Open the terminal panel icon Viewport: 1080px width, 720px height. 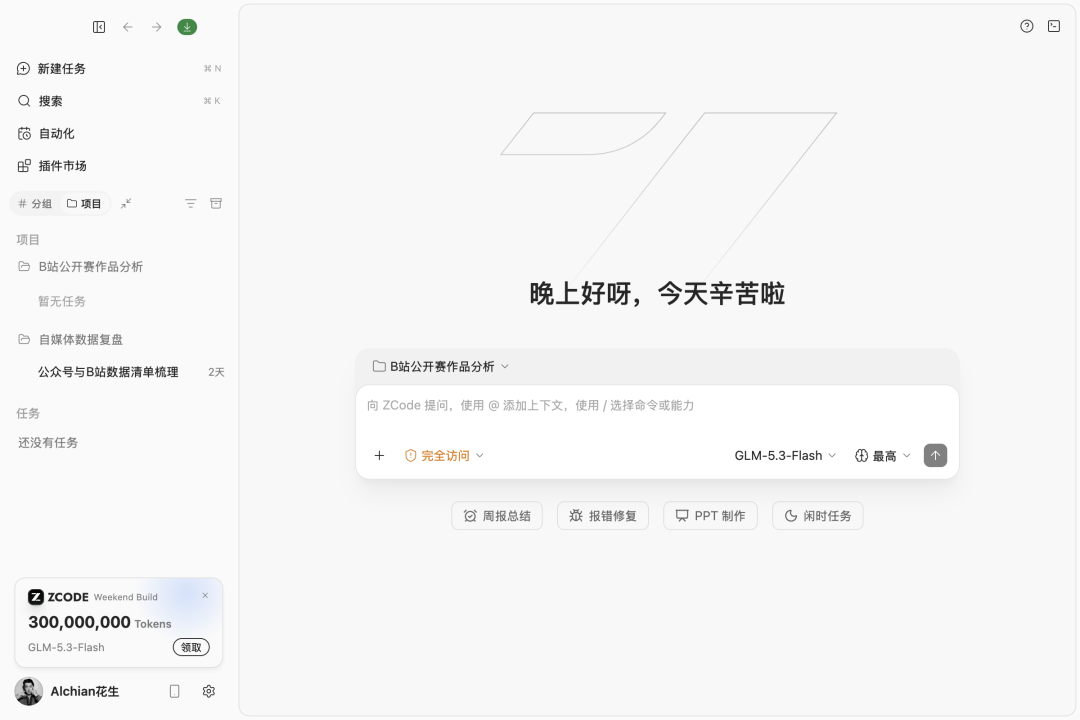pyautogui.click(x=1054, y=26)
